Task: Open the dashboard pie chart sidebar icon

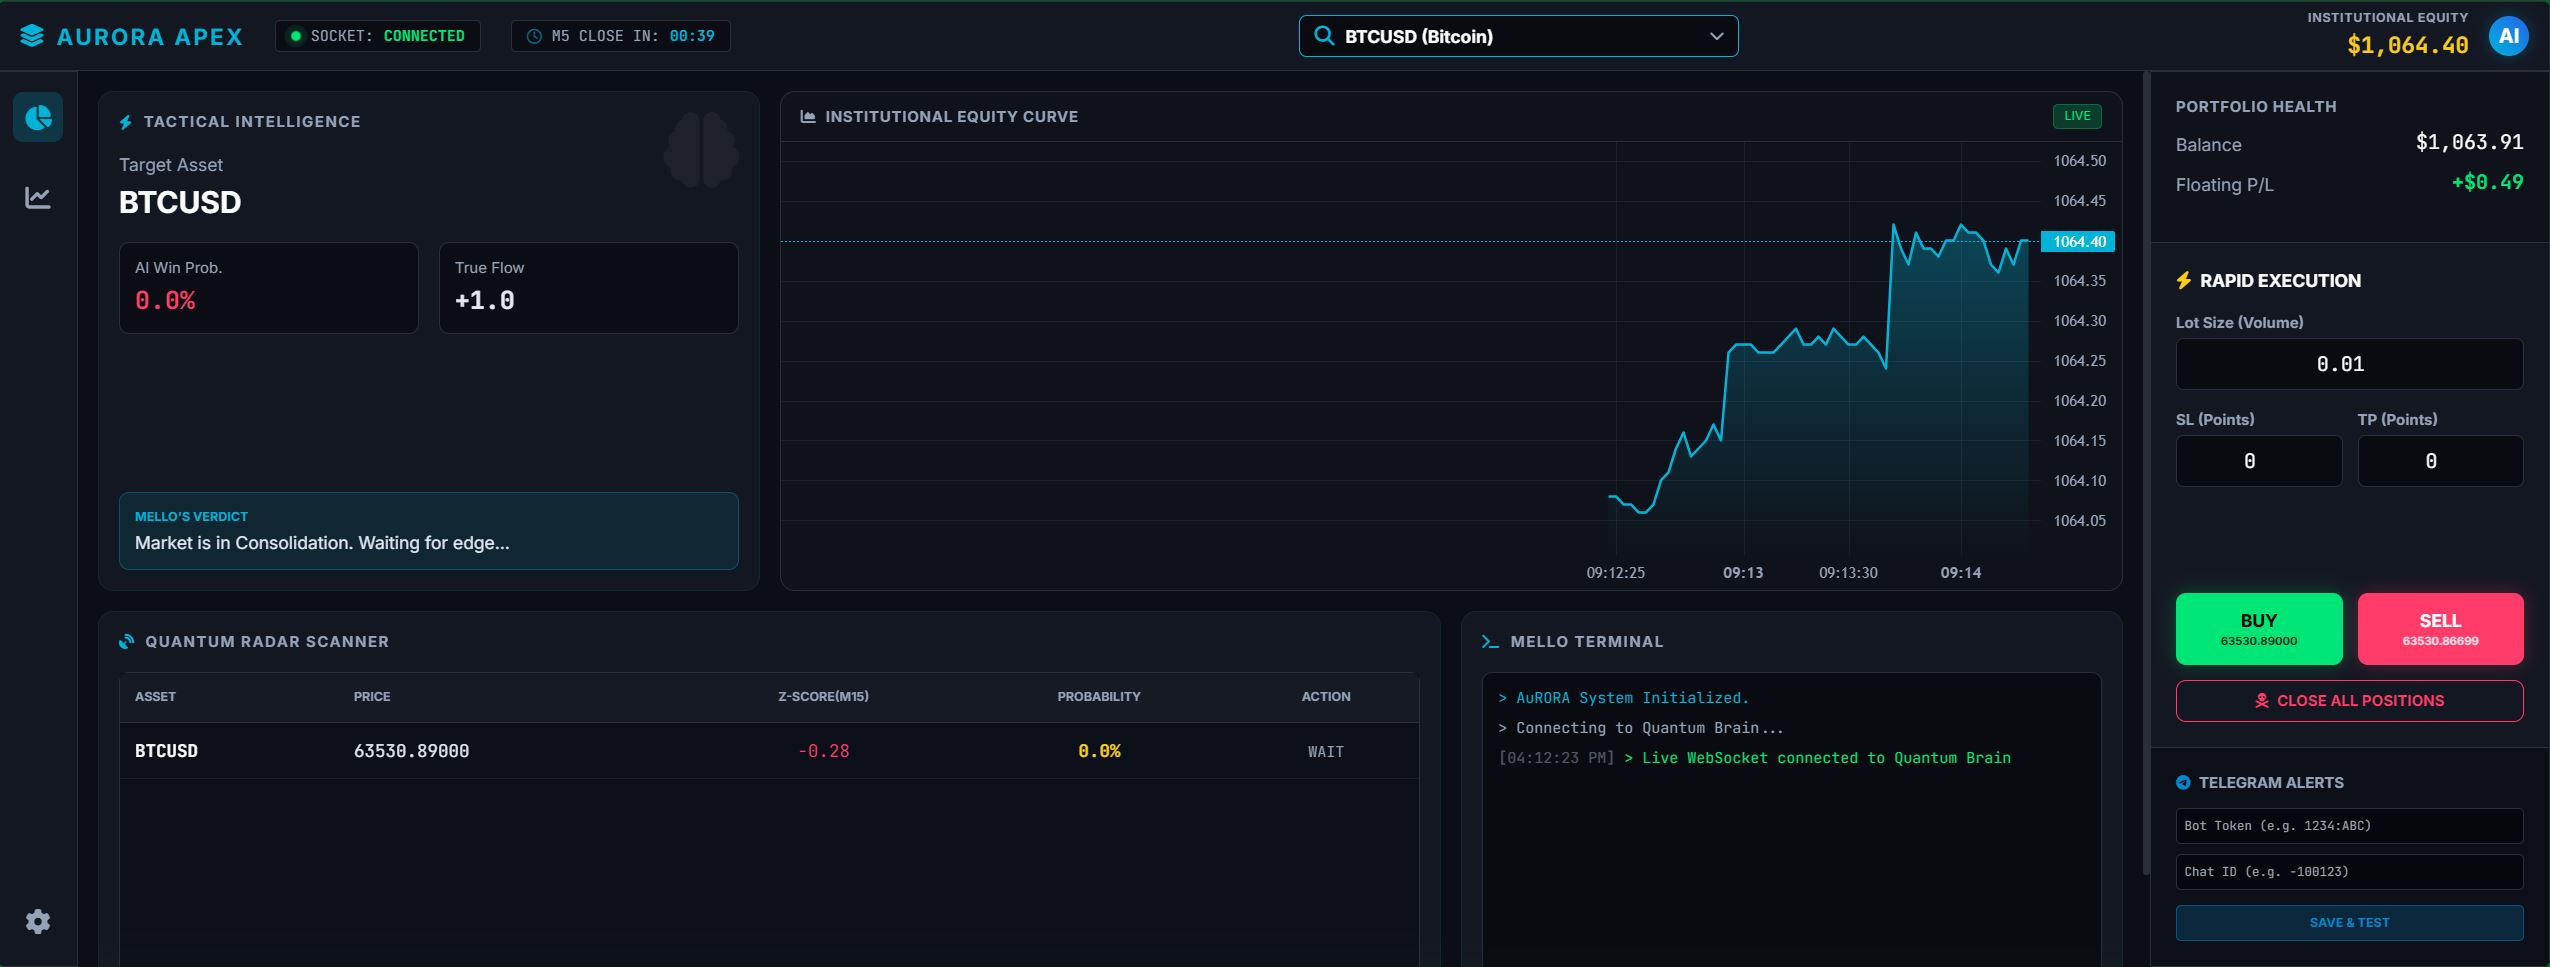Action: (x=38, y=117)
